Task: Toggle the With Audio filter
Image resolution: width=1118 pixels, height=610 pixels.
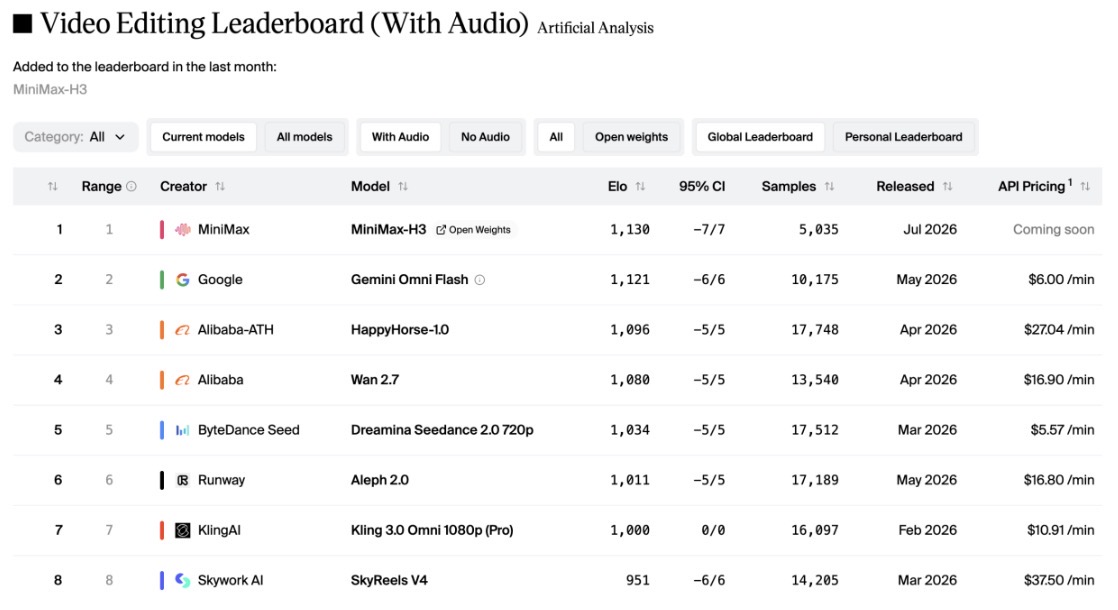Action: point(400,137)
